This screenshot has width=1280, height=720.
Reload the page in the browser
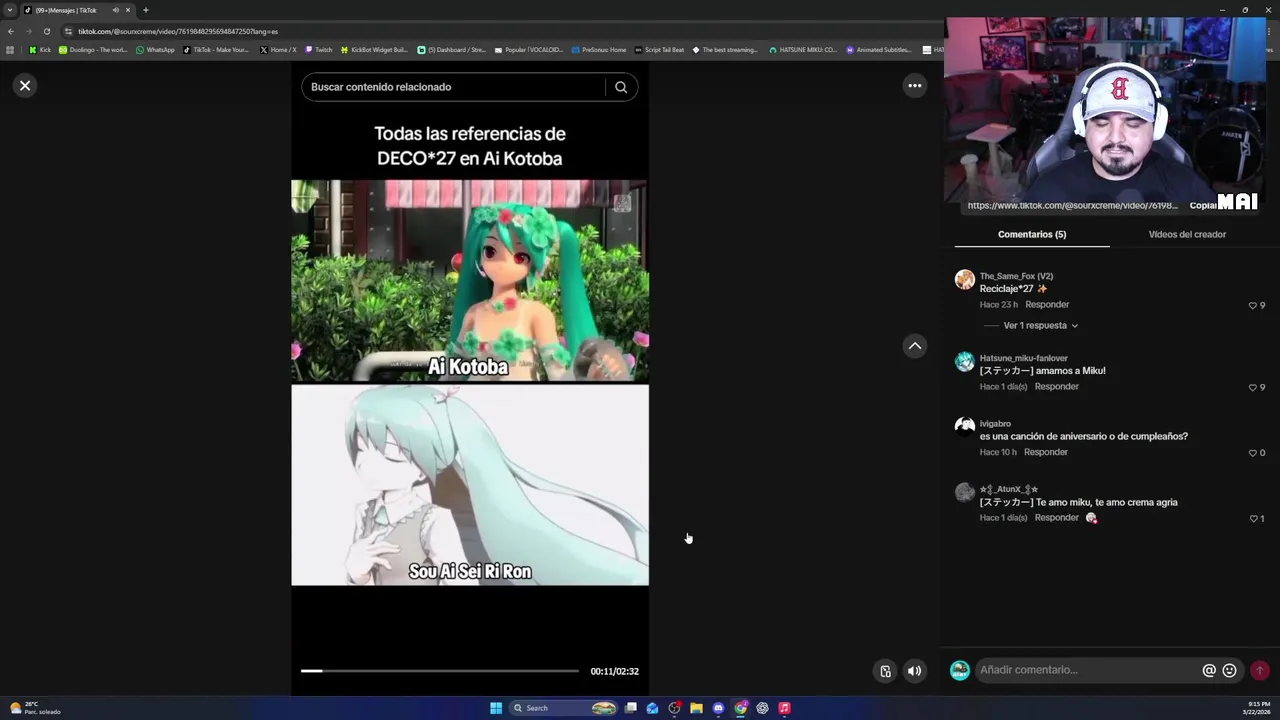[x=46, y=31]
